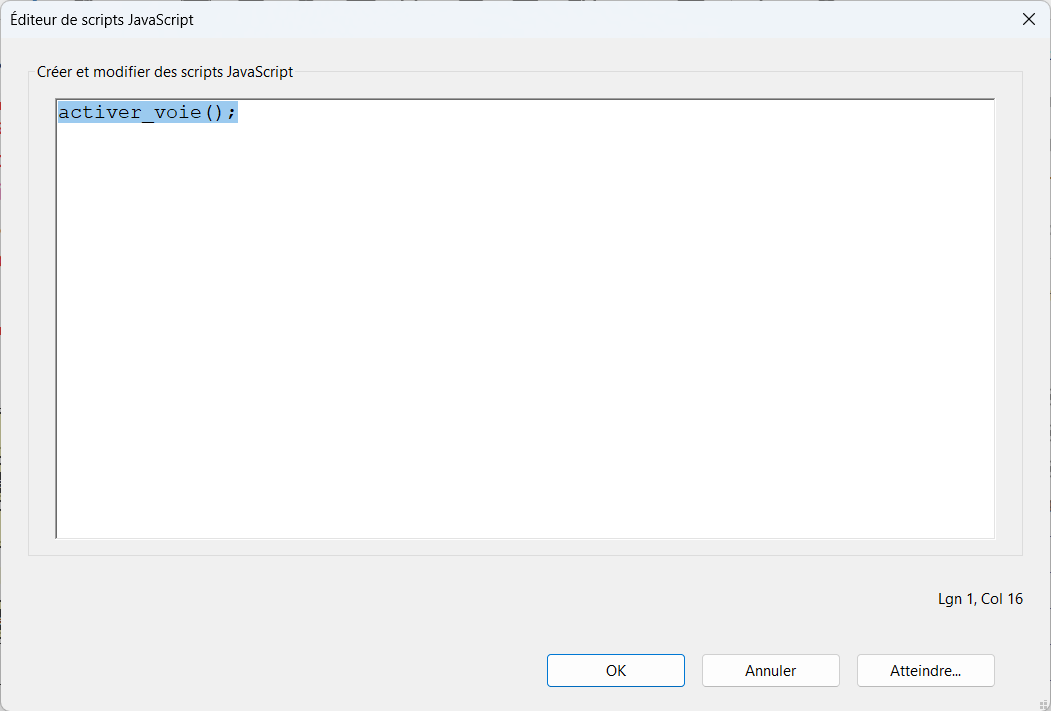Click the word 'JavaScript' in the window title
Image resolution: width=1051 pixels, height=711 pixels.
point(161,19)
